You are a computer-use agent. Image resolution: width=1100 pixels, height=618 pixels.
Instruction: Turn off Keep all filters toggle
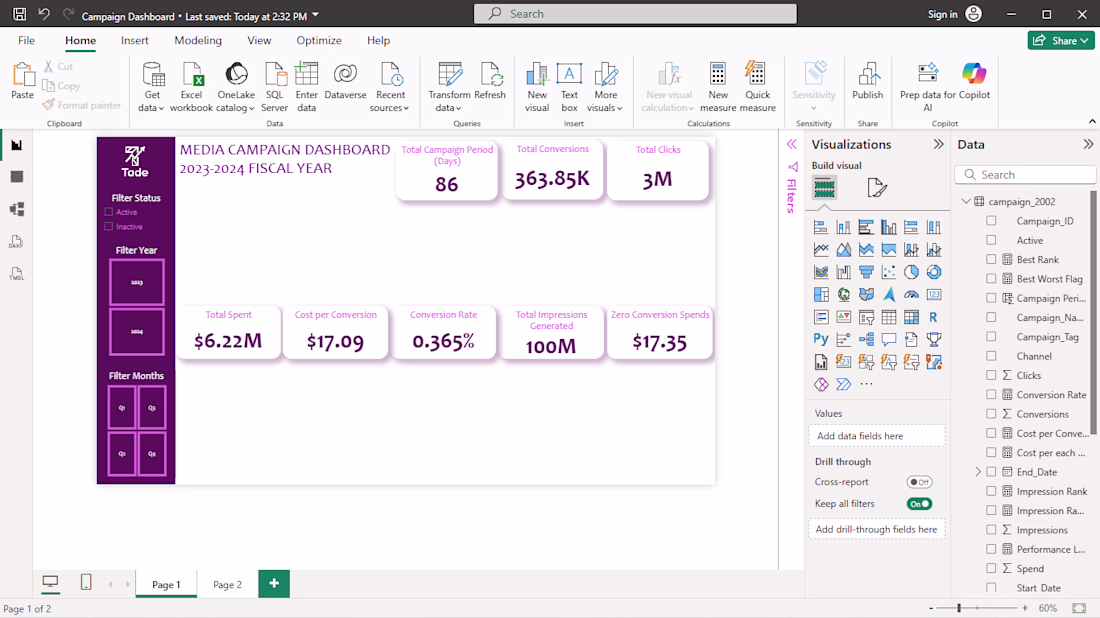click(919, 504)
